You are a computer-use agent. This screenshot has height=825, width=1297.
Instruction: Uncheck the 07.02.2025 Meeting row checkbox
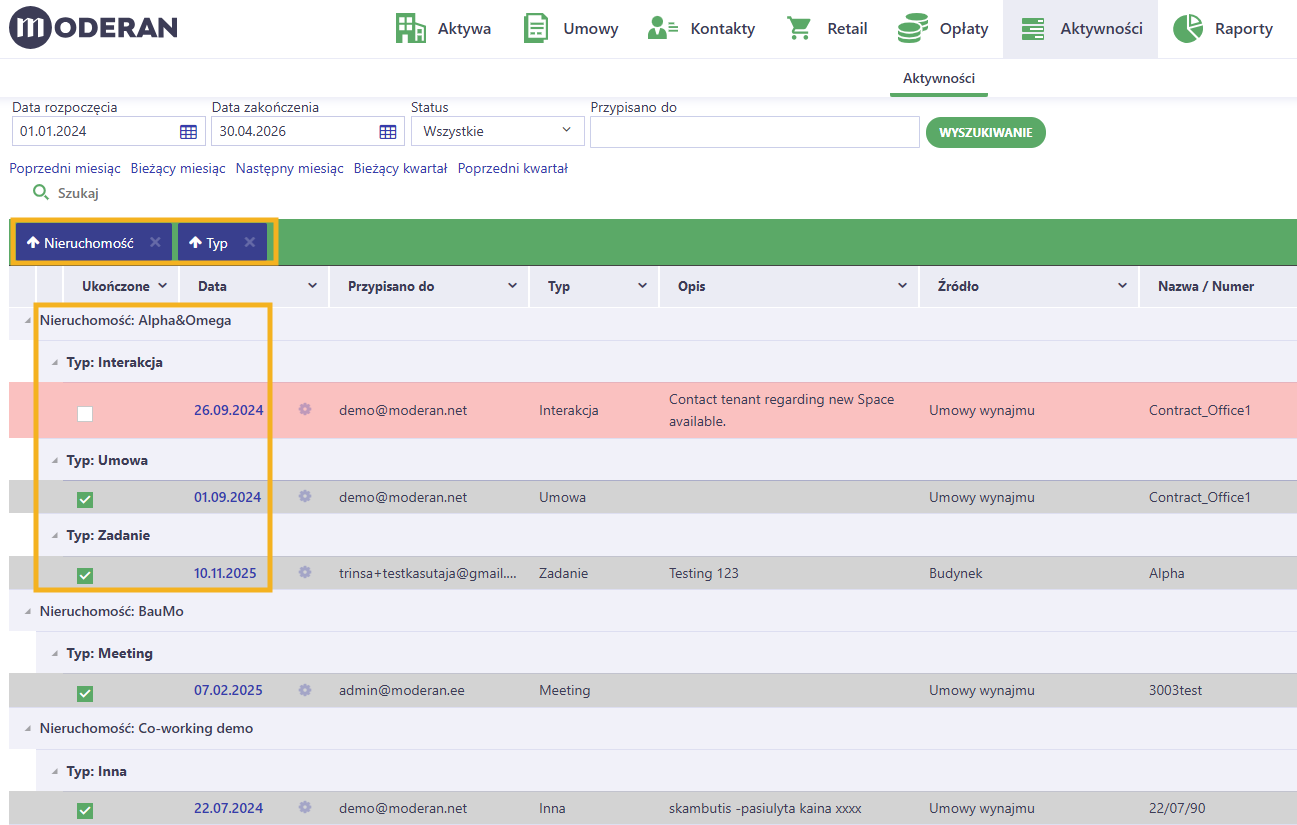pos(85,693)
